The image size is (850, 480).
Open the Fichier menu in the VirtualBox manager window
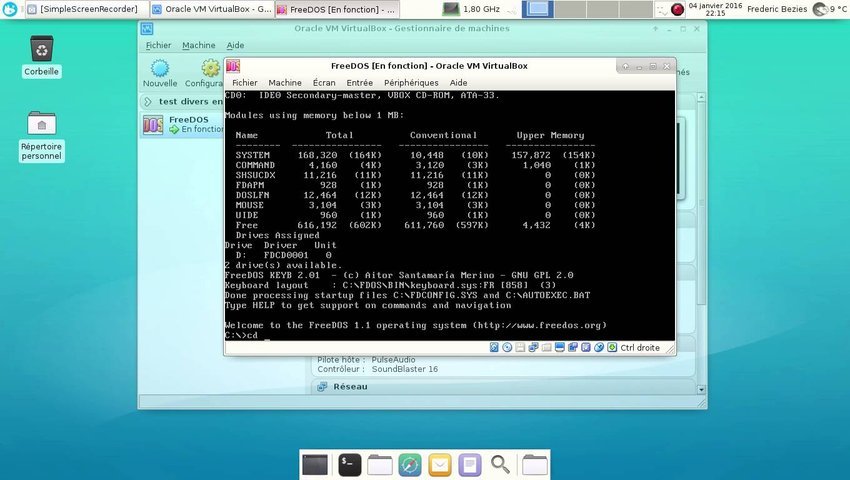point(158,46)
